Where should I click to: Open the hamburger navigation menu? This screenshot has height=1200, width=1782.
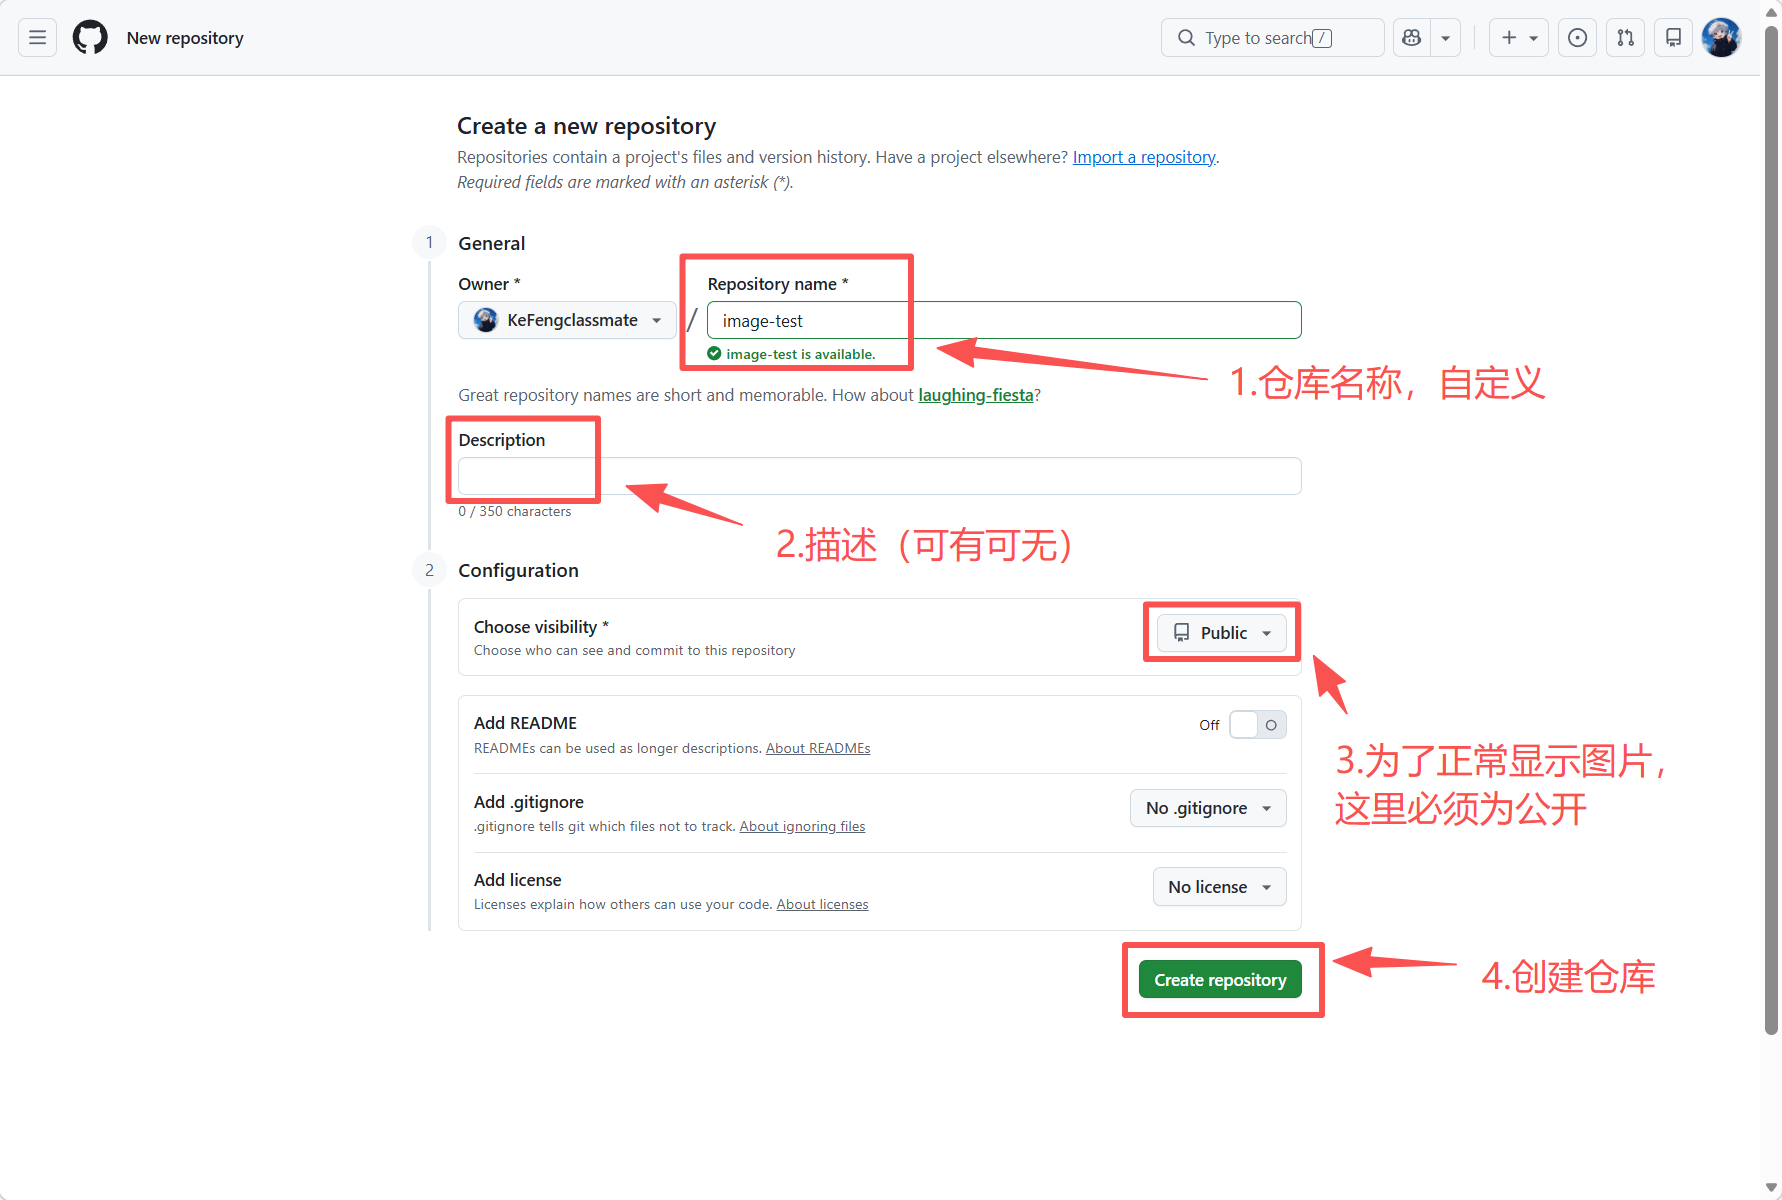(37, 38)
